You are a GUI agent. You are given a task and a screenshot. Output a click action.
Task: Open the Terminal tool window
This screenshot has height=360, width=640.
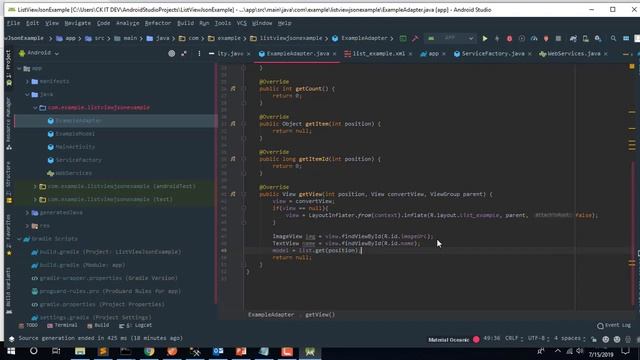tap(62, 325)
